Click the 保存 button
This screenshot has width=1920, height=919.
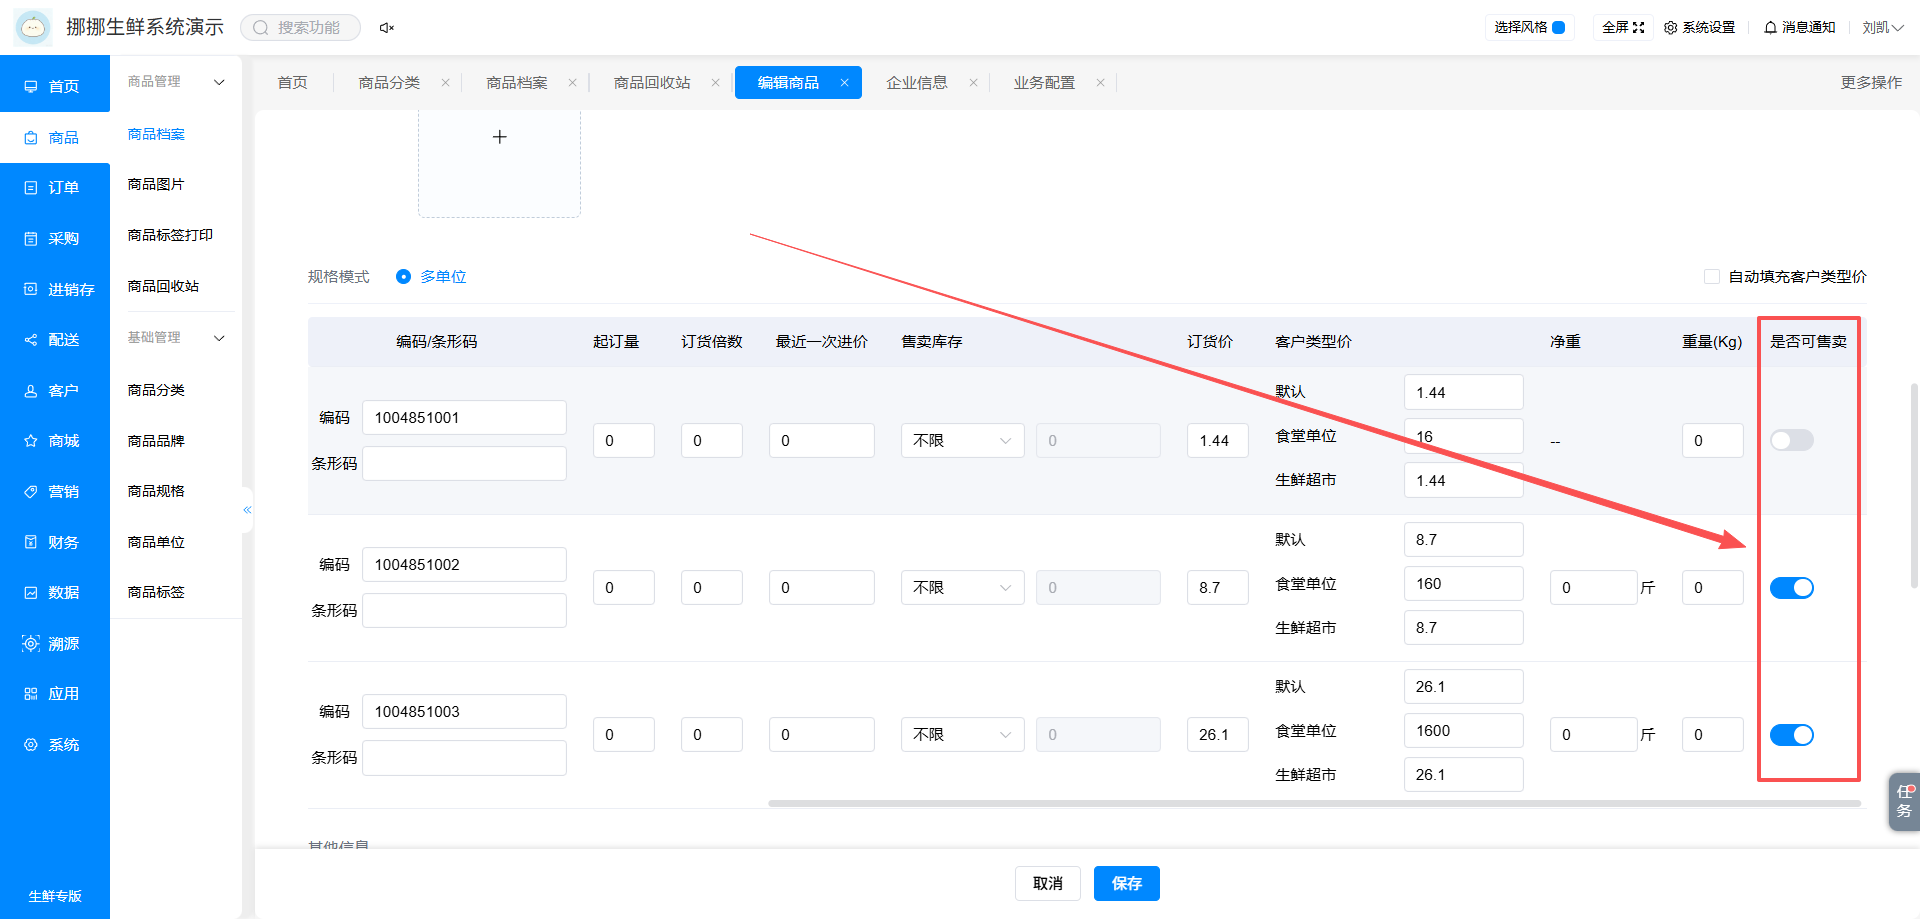1127,884
